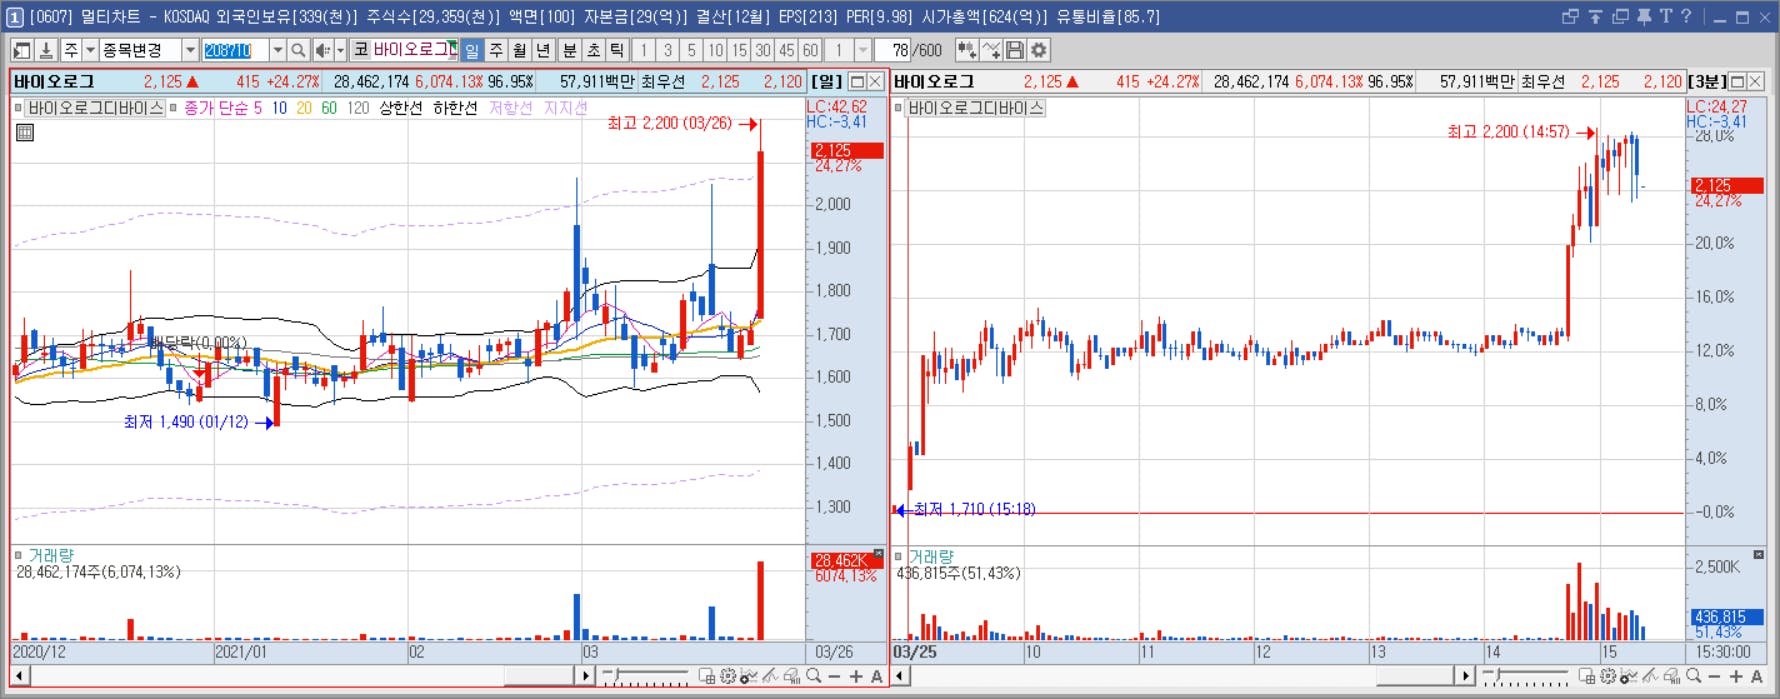Click minus zoom-out under daily chart
This screenshot has height=699, width=1780.
pos(834,677)
